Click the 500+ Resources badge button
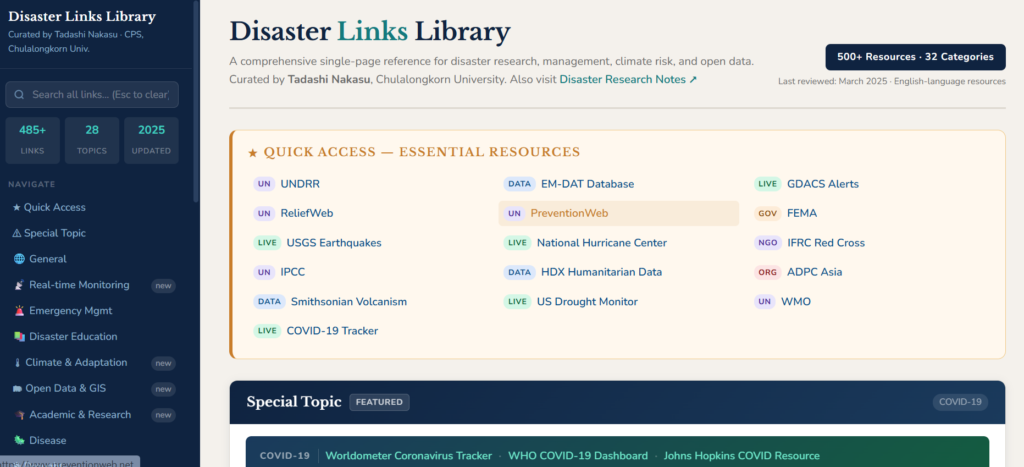This screenshot has height=467, width=1024. pos(915,57)
